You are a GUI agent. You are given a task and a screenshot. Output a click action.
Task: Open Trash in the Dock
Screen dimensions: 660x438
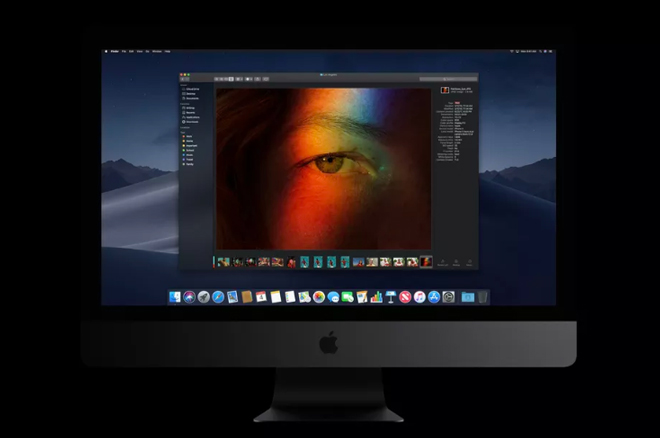pyautogui.click(x=482, y=297)
